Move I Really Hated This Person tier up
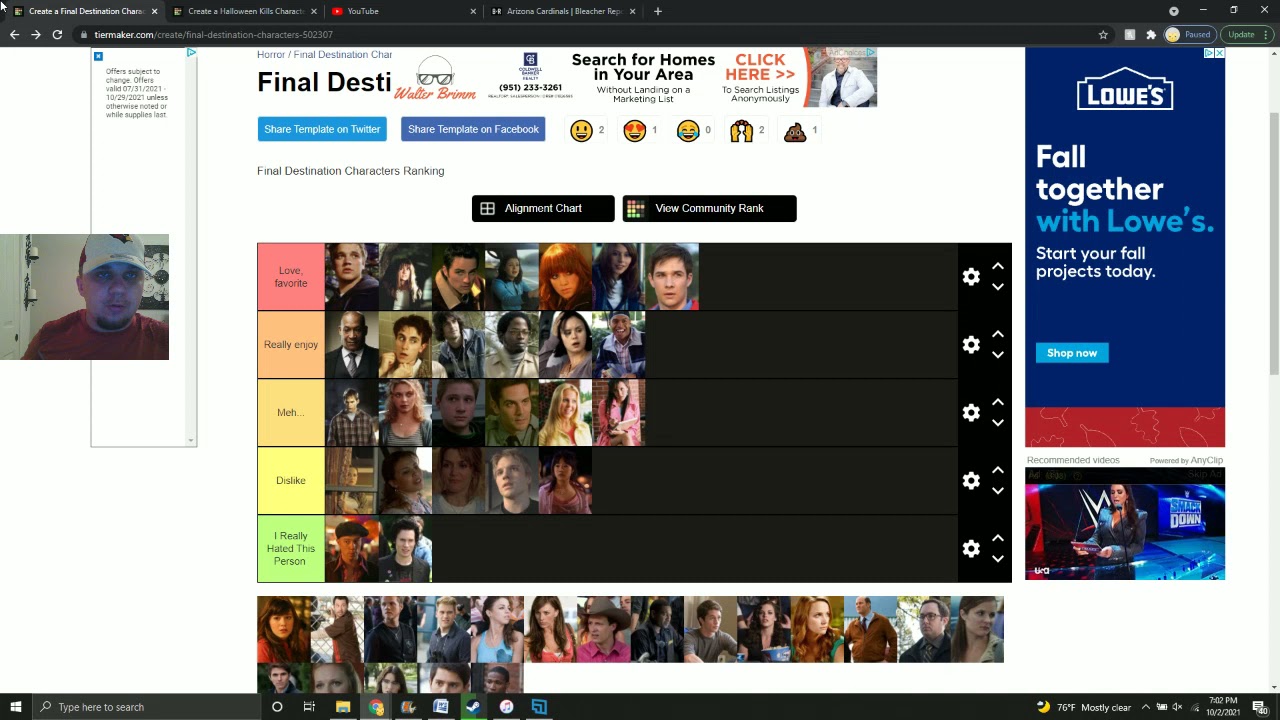Image resolution: width=1280 pixels, height=720 pixels. pyautogui.click(x=997, y=538)
